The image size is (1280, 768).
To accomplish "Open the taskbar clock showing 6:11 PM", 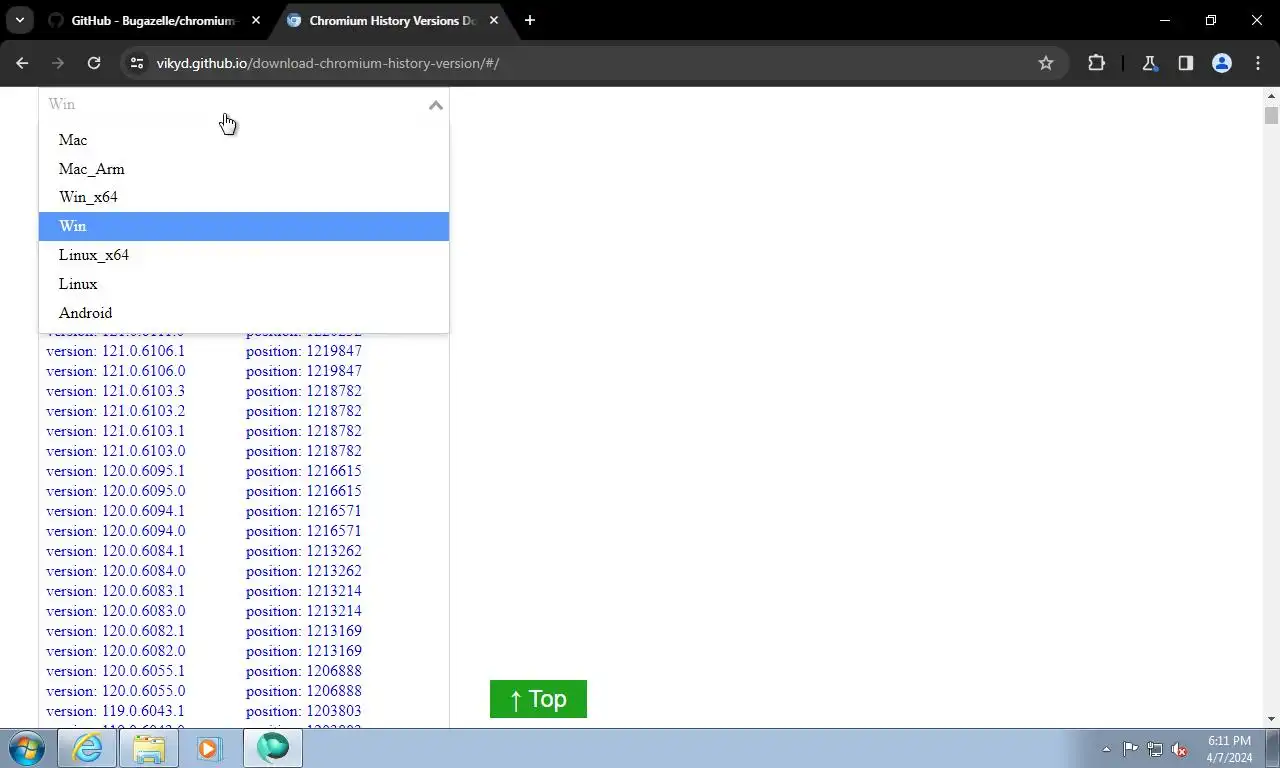I will [x=1229, y=749].
